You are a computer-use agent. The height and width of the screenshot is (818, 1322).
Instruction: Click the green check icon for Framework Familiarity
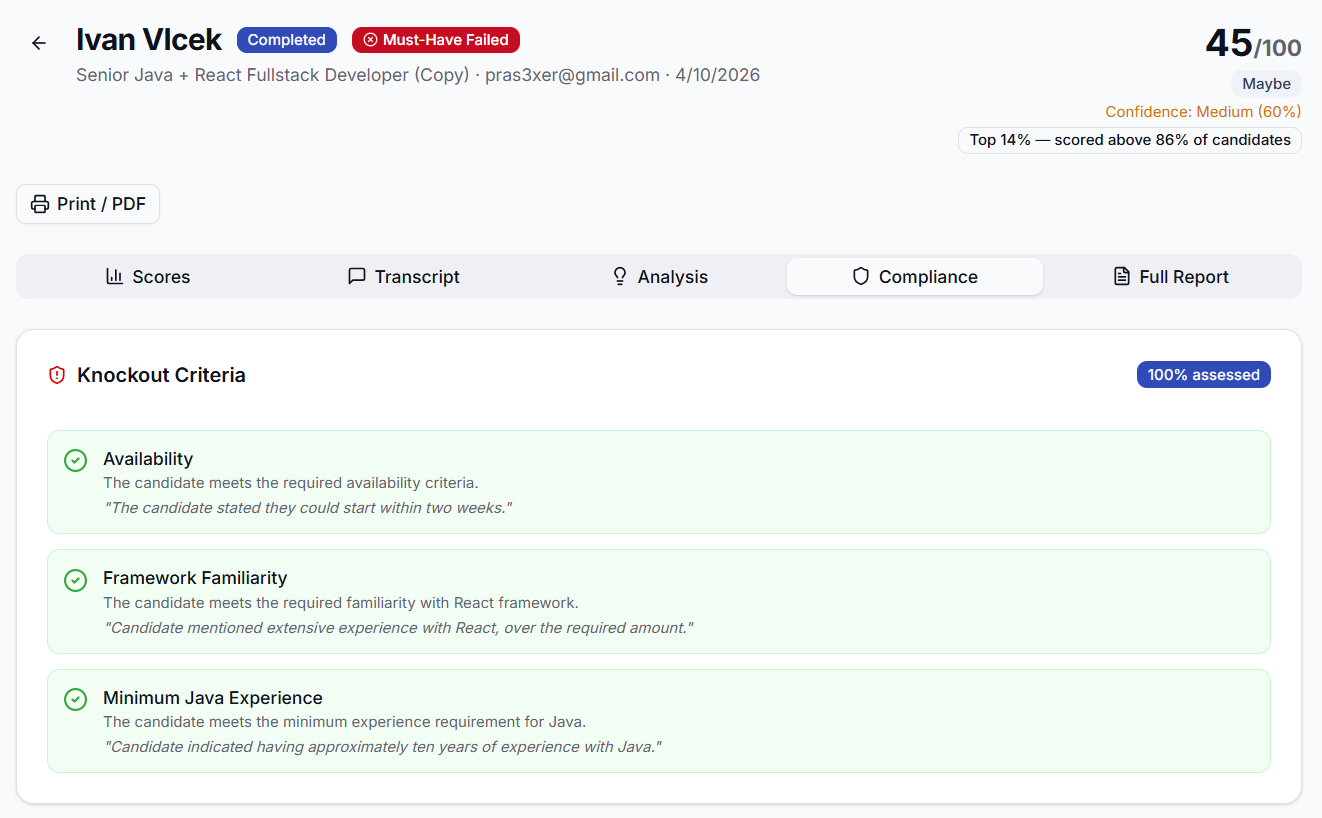(x=75, y=580)
